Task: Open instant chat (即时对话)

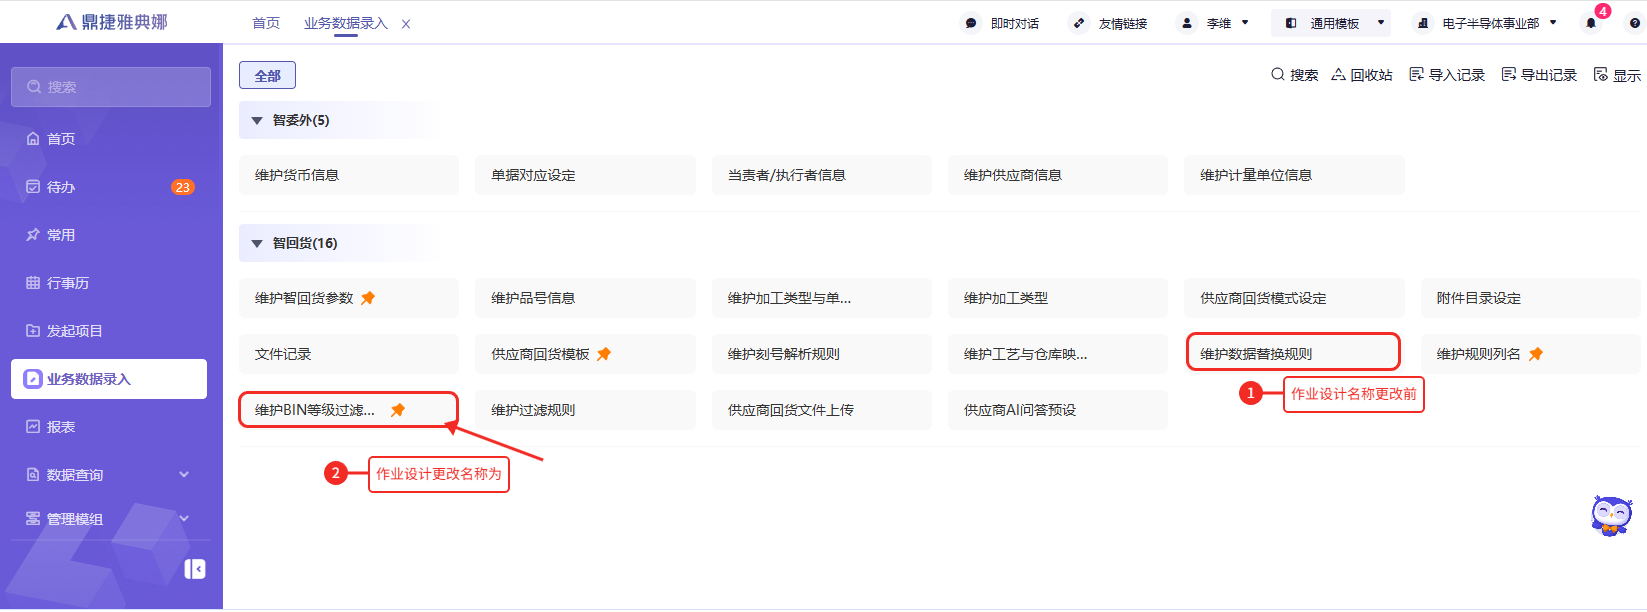Action: [x=1001, y=23]
